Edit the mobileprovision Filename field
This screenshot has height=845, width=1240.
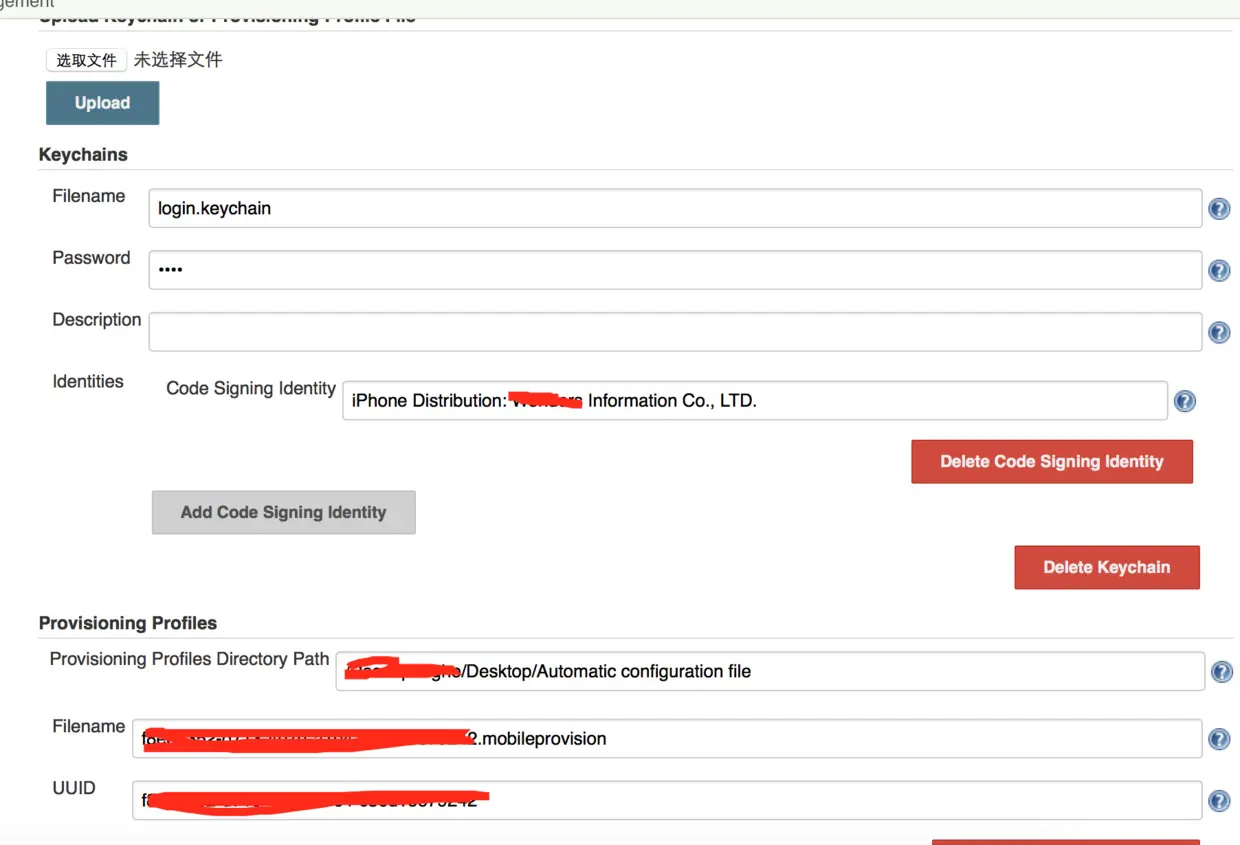(x=667, y=739)
